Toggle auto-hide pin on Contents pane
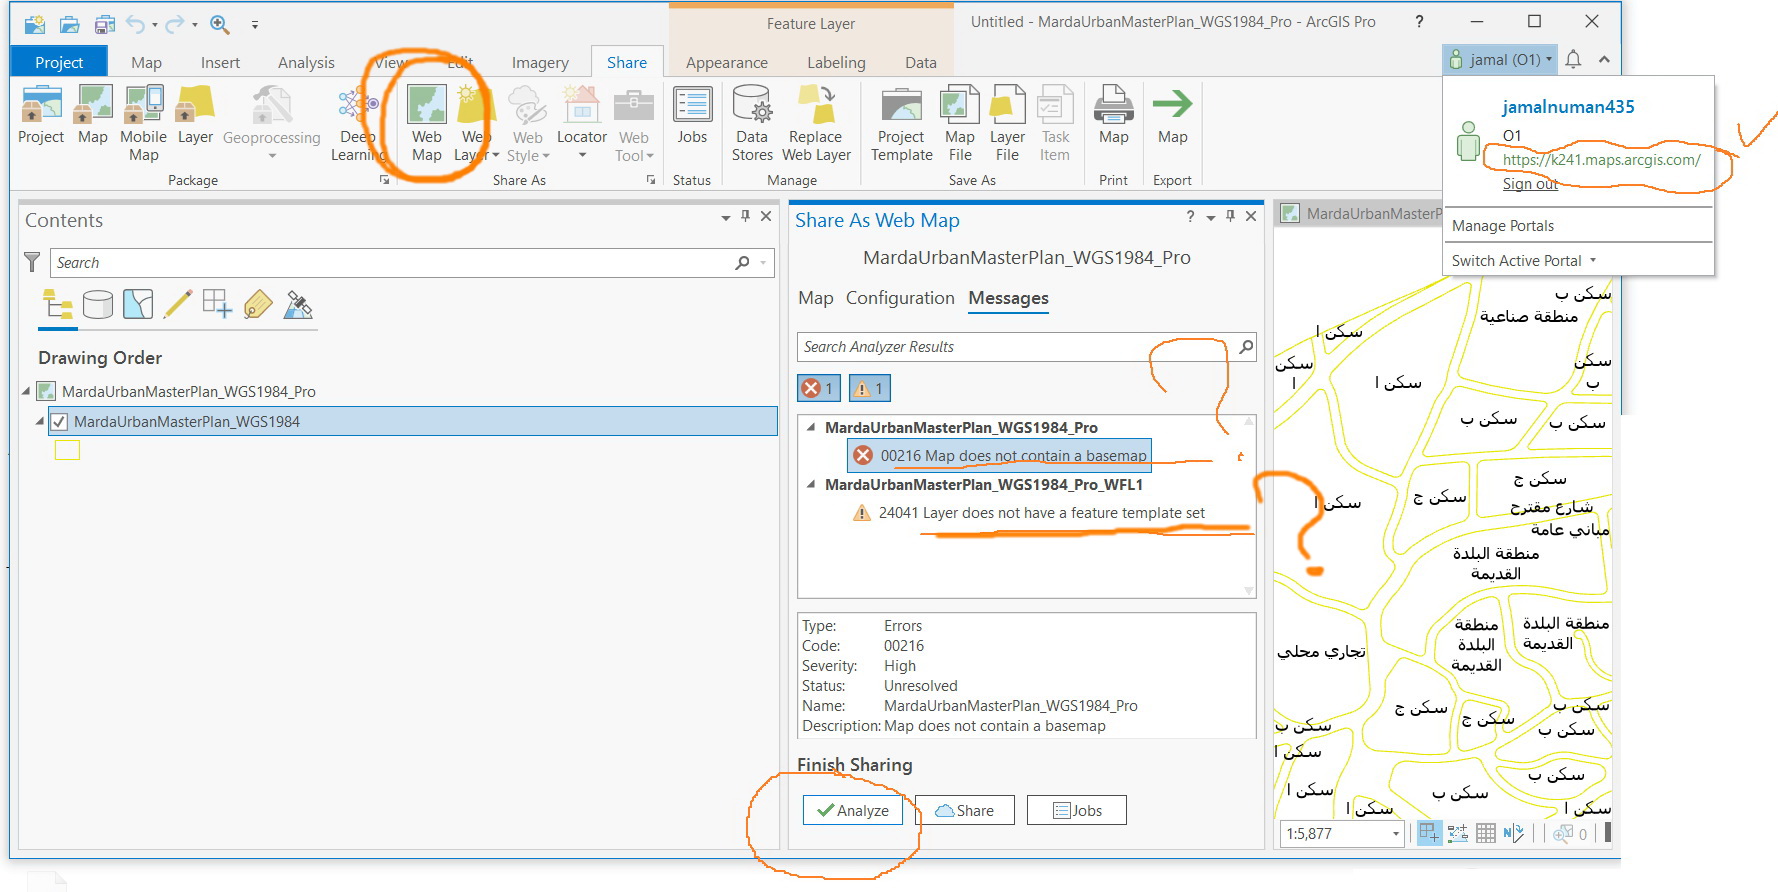1778x892 pixels. (745, 216)
